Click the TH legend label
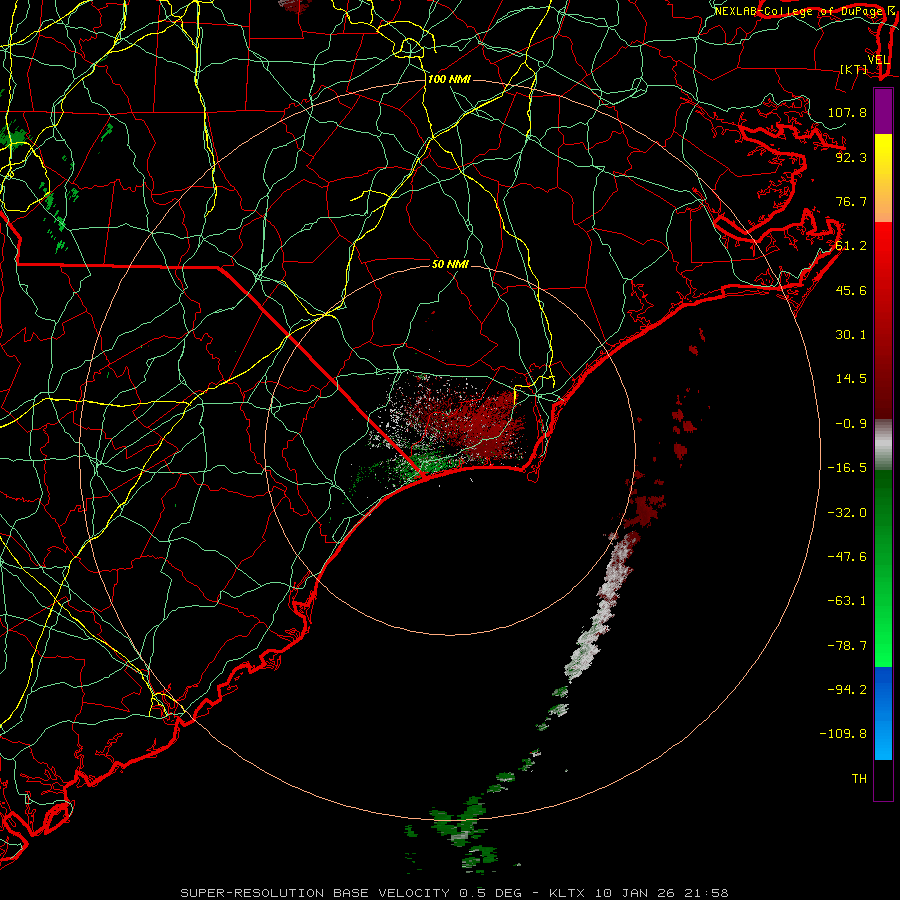The width and height of the screenshot is (900, 900). (859, 778)
